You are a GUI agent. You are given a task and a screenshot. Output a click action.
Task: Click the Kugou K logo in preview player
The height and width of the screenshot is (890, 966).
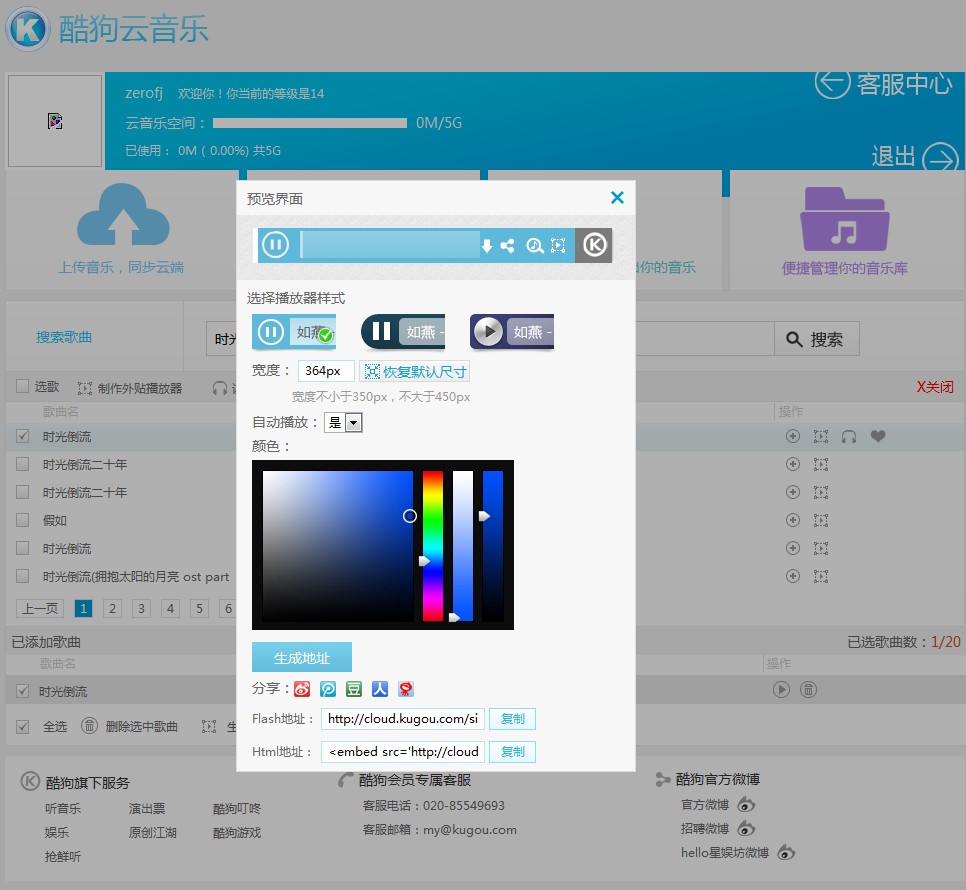[x=595, y=245]
